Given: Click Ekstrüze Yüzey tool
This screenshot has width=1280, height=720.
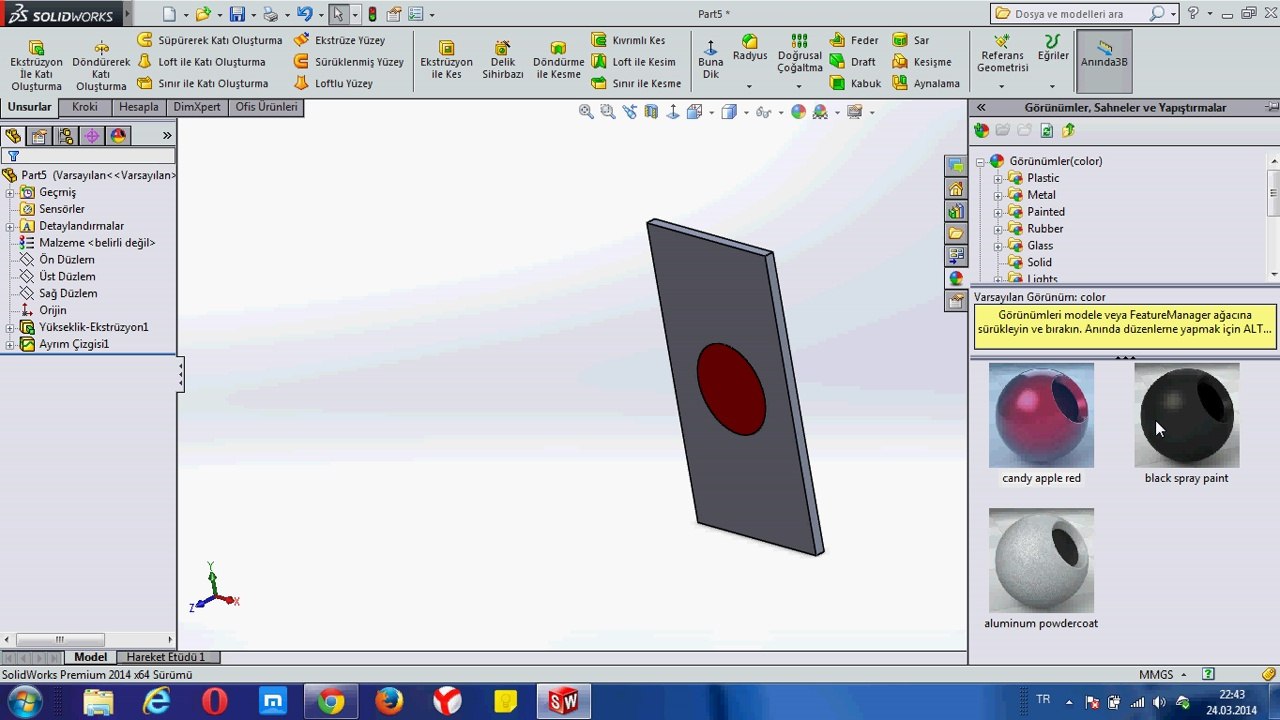Looking at the screenshot, I should [339, 40].
